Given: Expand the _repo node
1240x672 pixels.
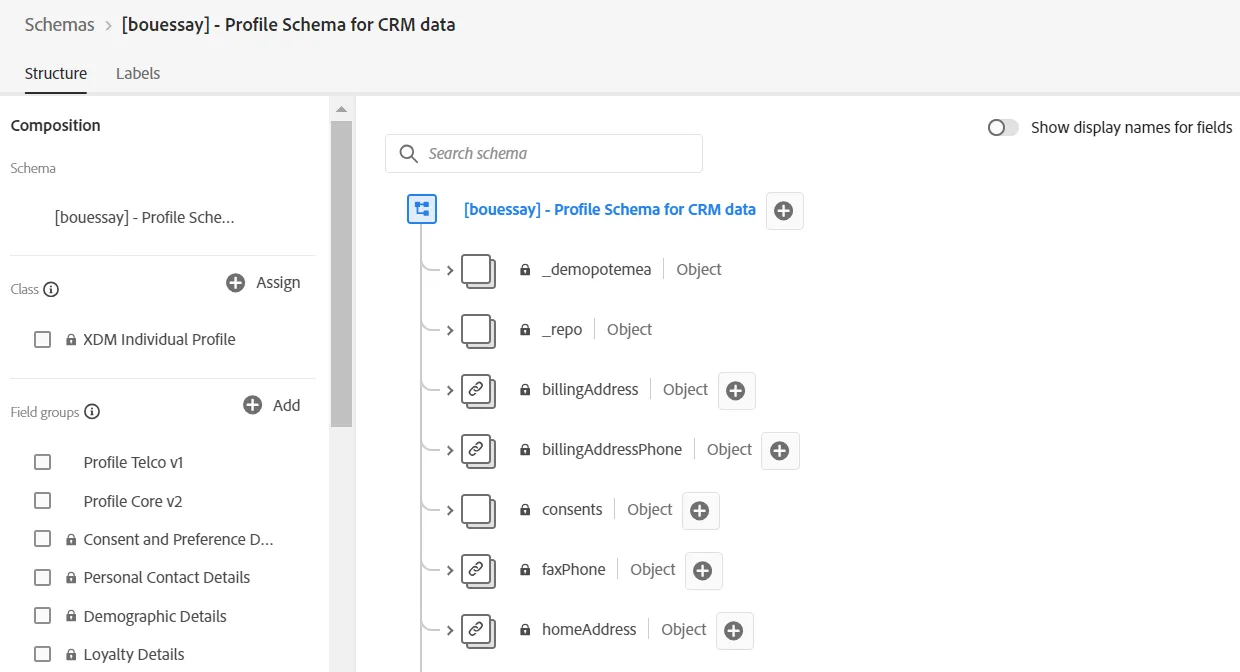Looking at the screenshot, I should click(x=450, y=331).
